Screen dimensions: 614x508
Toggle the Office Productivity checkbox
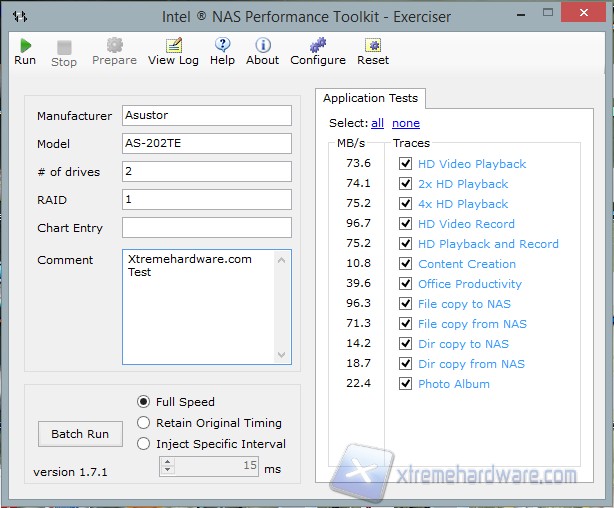tap(405, 284)
